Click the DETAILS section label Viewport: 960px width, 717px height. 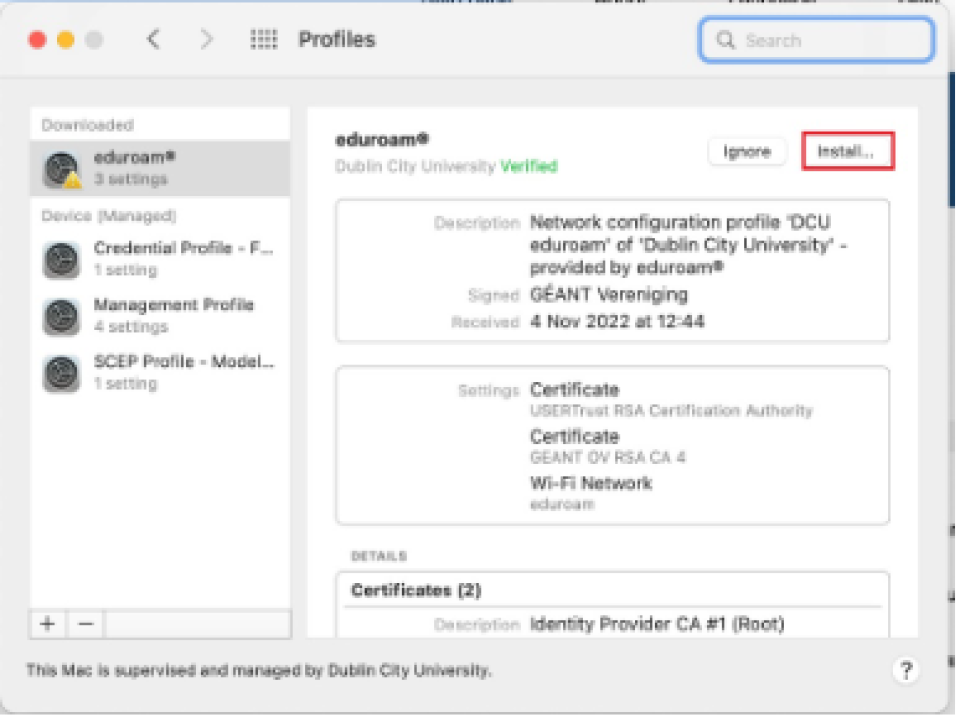click(x=379, y=556)
